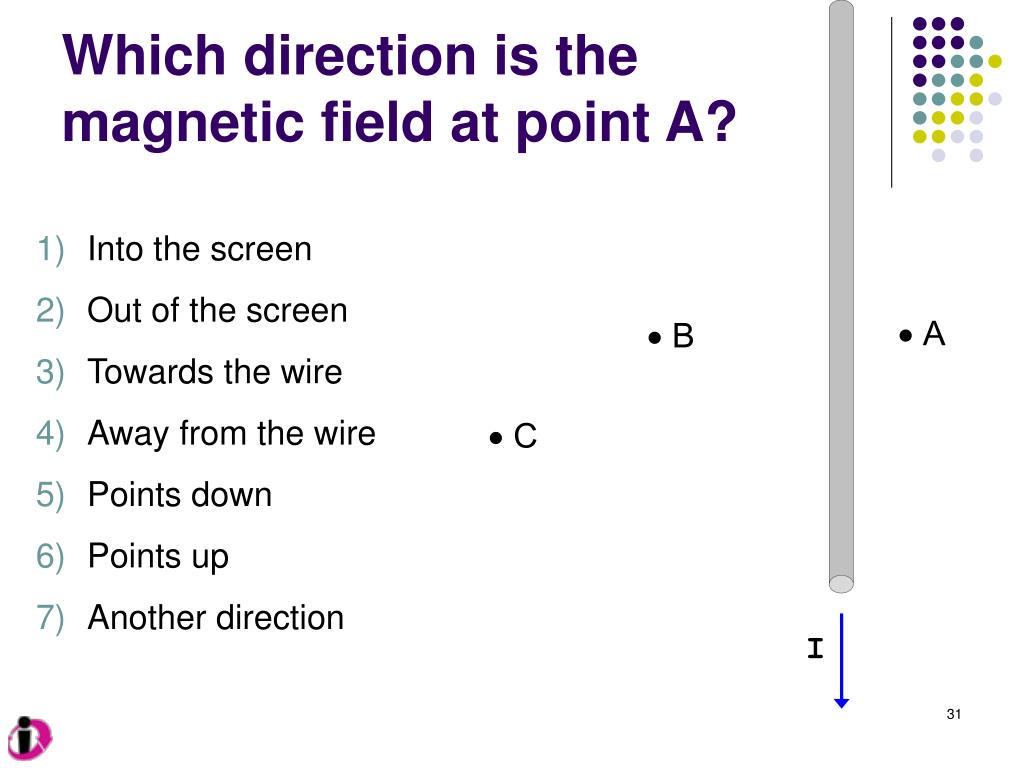Choose option 'Another direction'

[x=216, y=617]
